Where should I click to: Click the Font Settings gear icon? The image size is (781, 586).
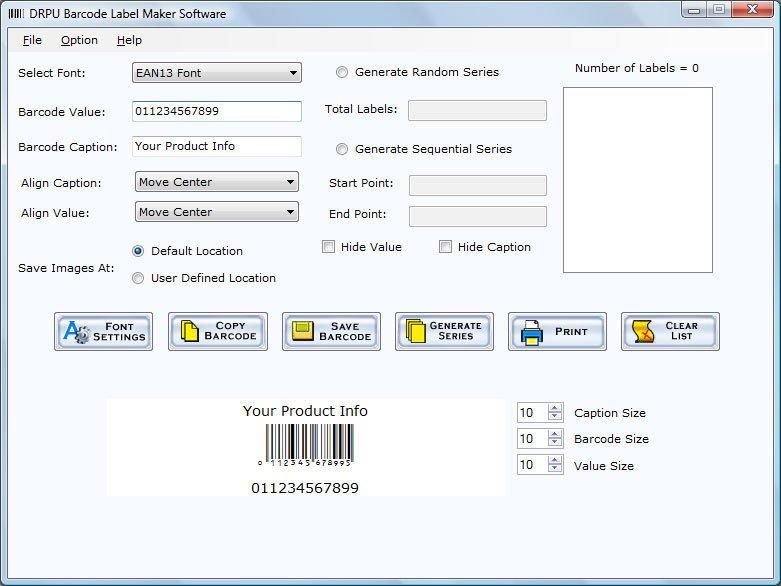click(x=77, y=332)
